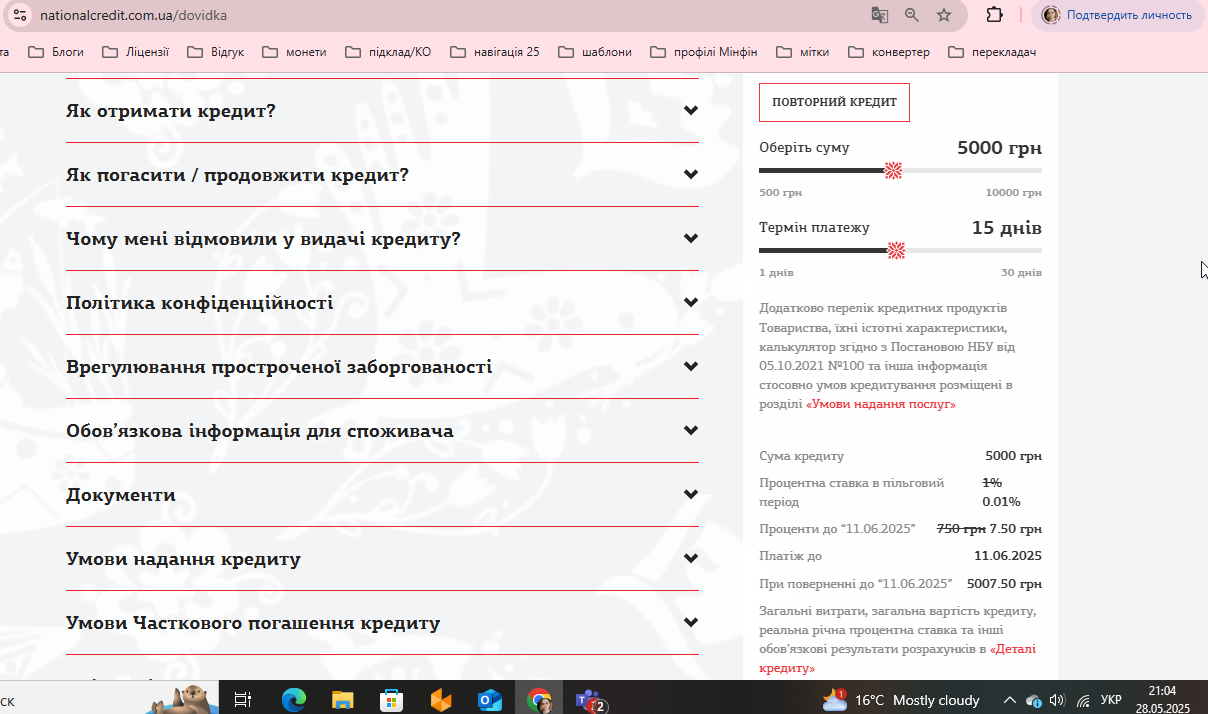This screenshot has height=714, width=1208.
Task: Open the weather widget showing 16°C
Action: click(900, 700)
